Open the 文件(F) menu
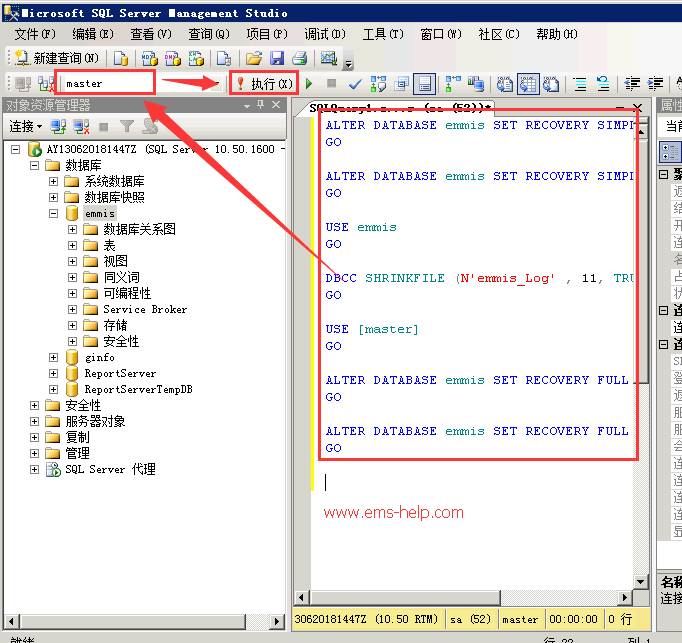 pyautogui.click(x=35, y=34)
